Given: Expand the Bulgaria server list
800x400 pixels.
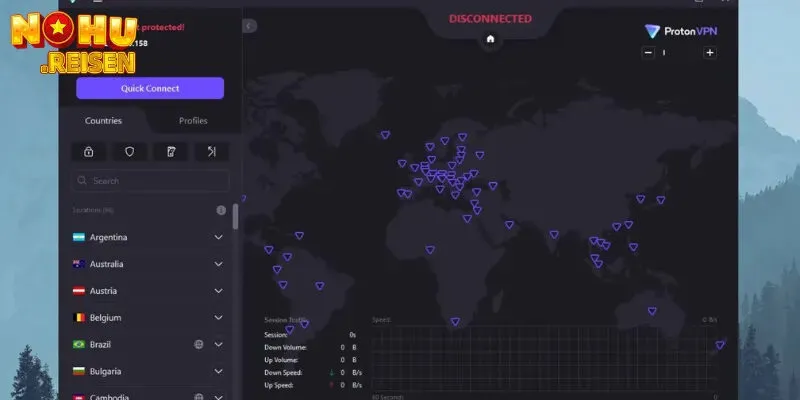Looking at the screenshot, I should [x=218, y=371].
